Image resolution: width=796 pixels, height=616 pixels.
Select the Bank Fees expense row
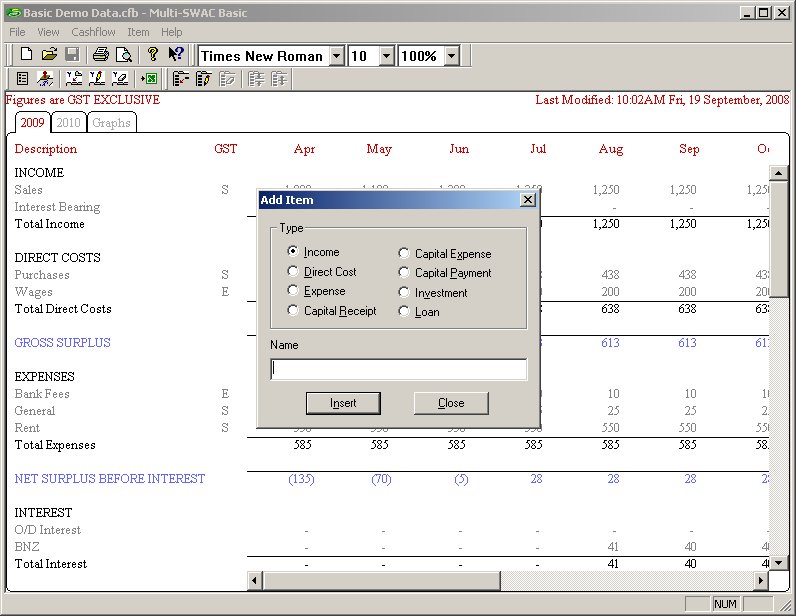[42, 394]
